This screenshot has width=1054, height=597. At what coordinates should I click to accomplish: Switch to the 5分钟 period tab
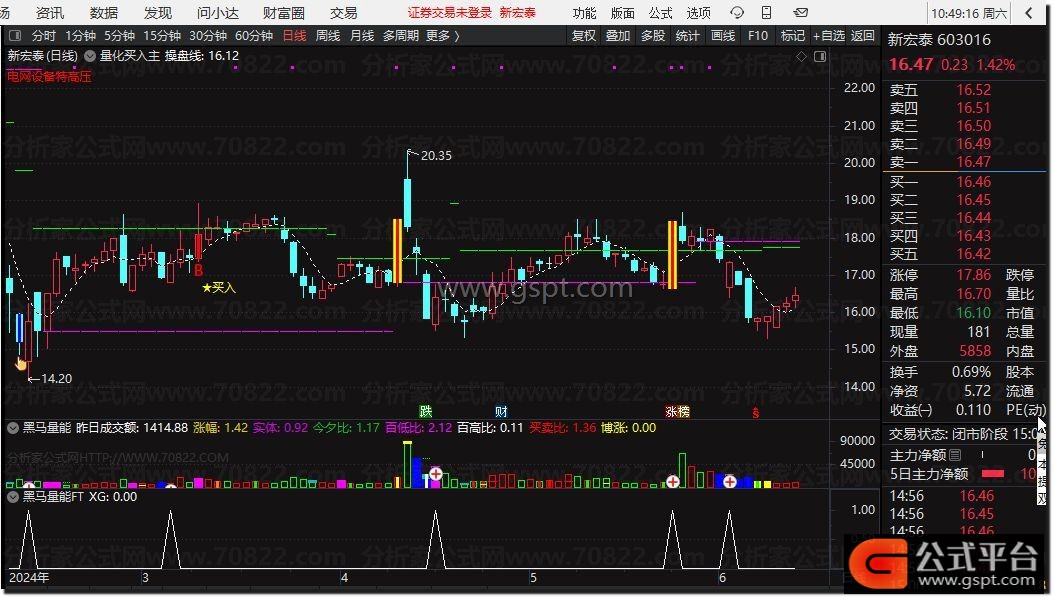coord(120,36)
